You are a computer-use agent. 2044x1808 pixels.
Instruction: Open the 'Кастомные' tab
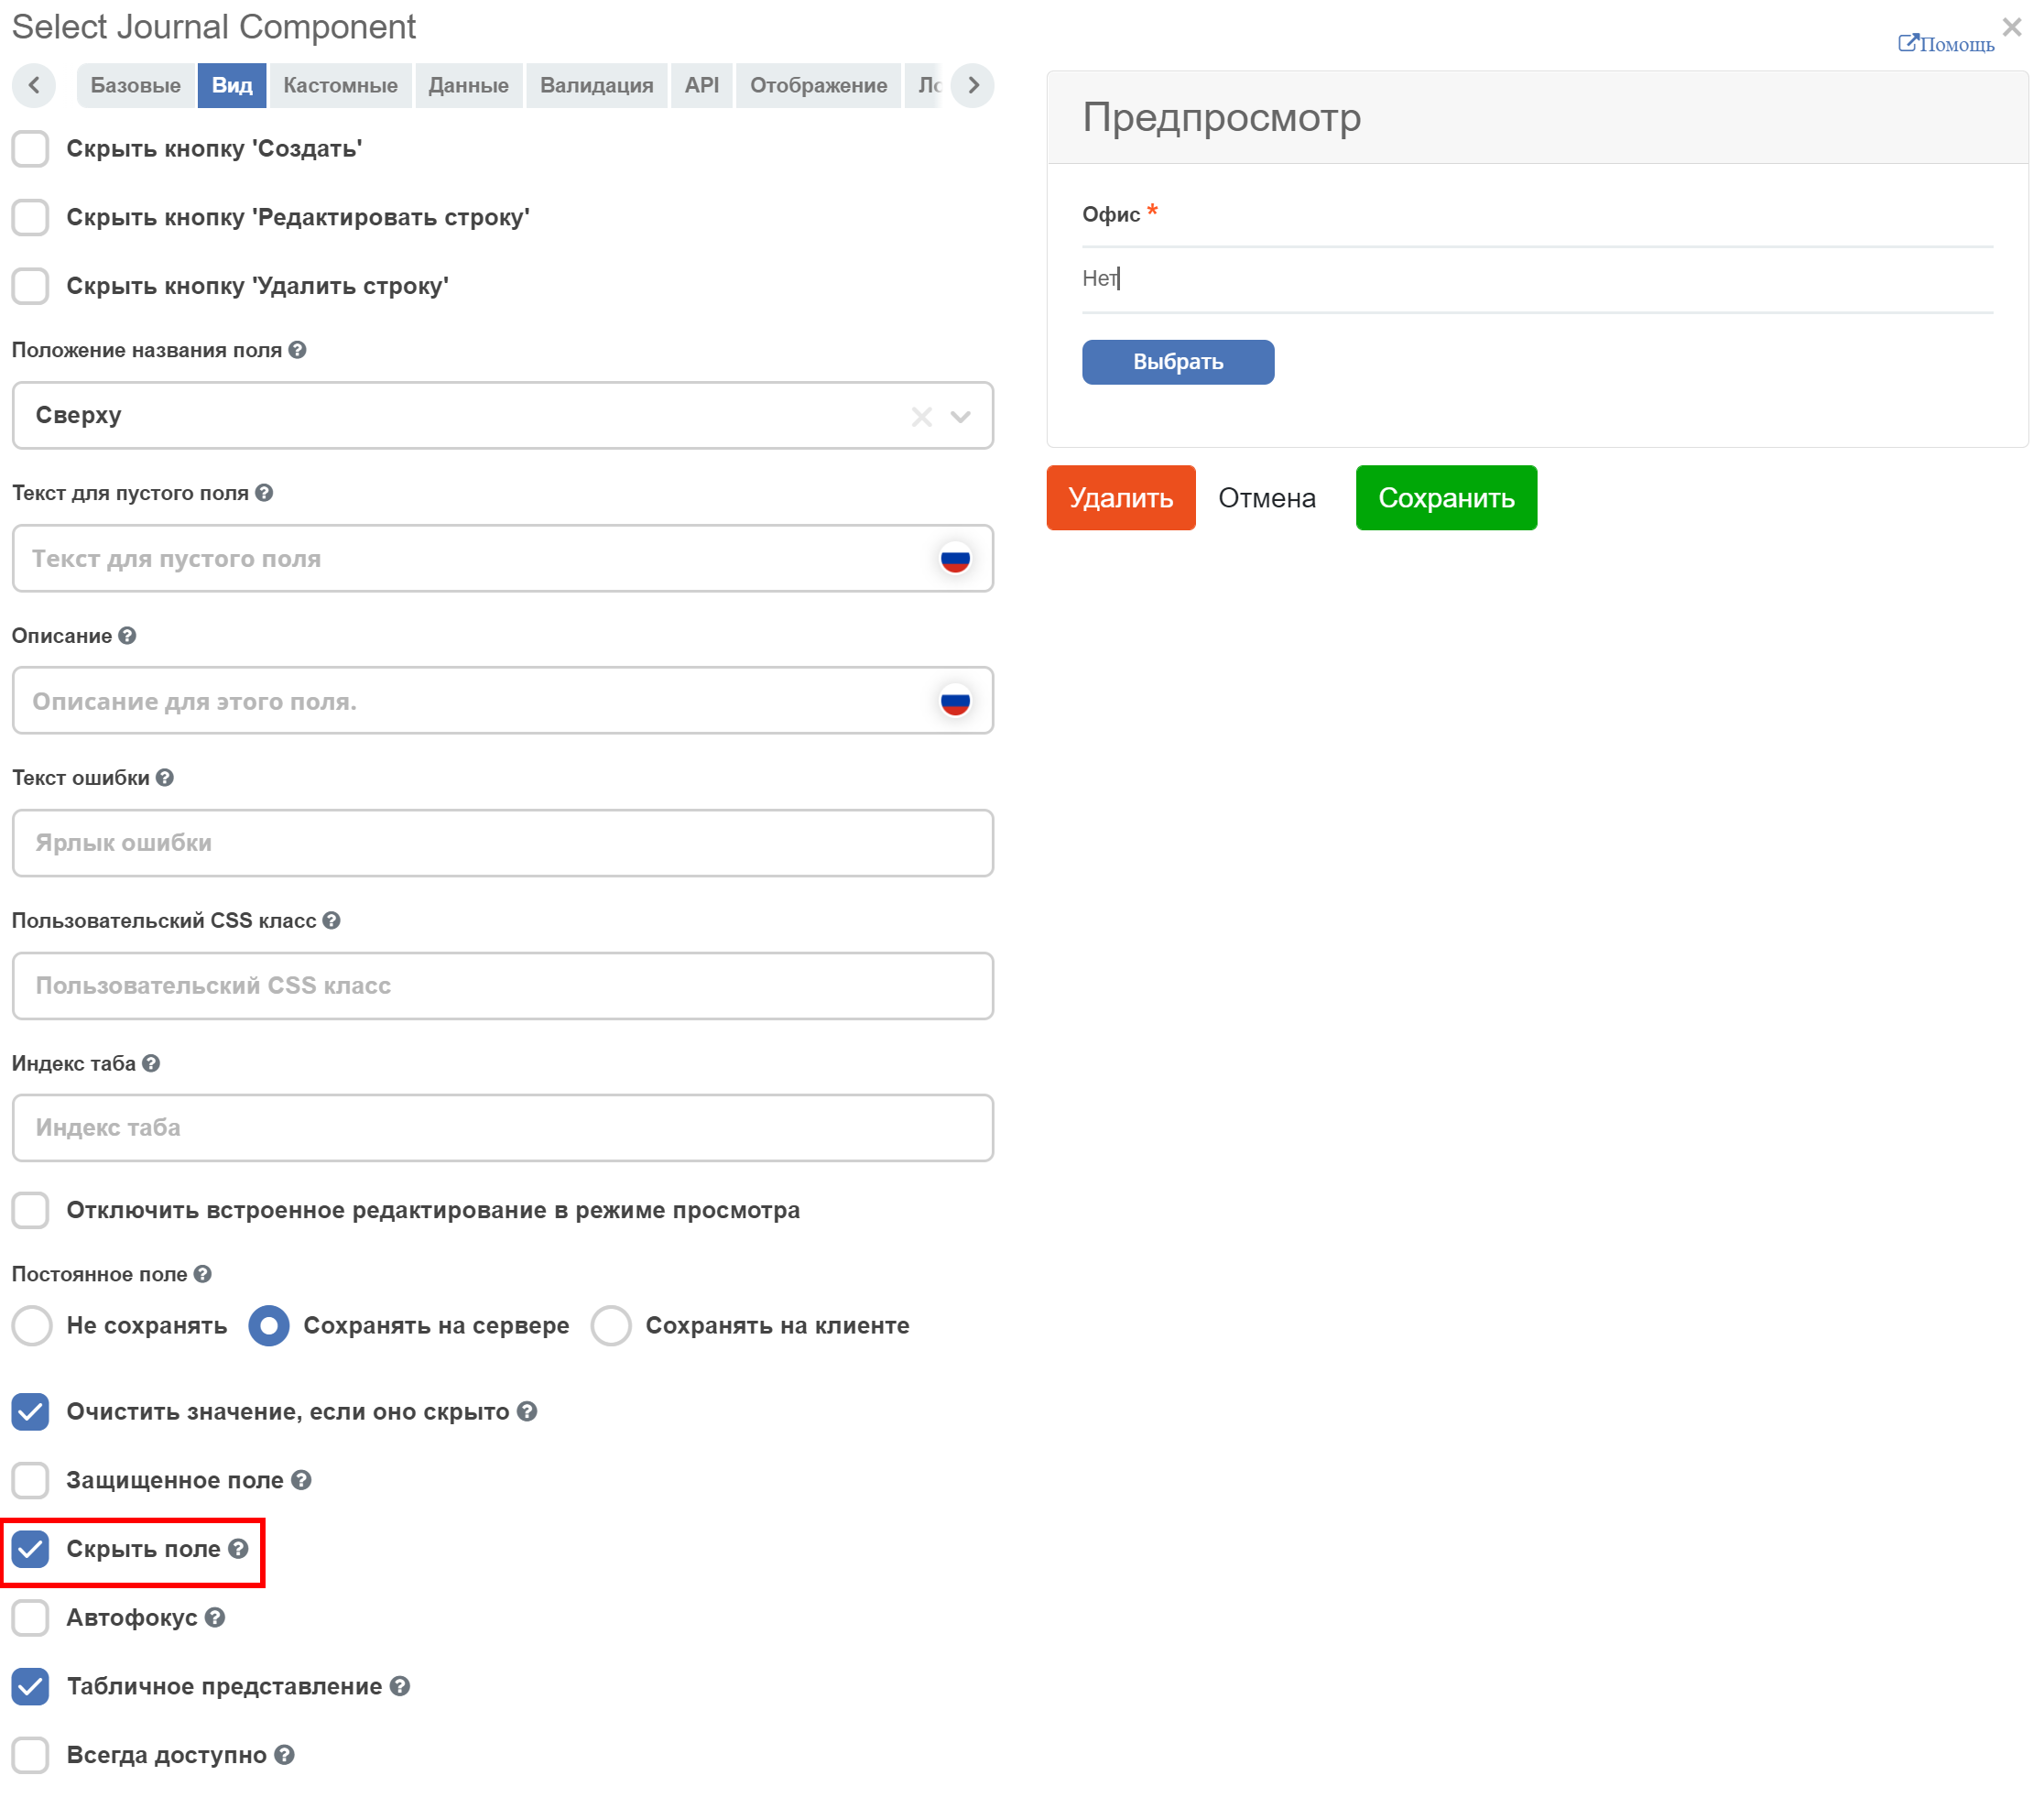pos(340,85)
